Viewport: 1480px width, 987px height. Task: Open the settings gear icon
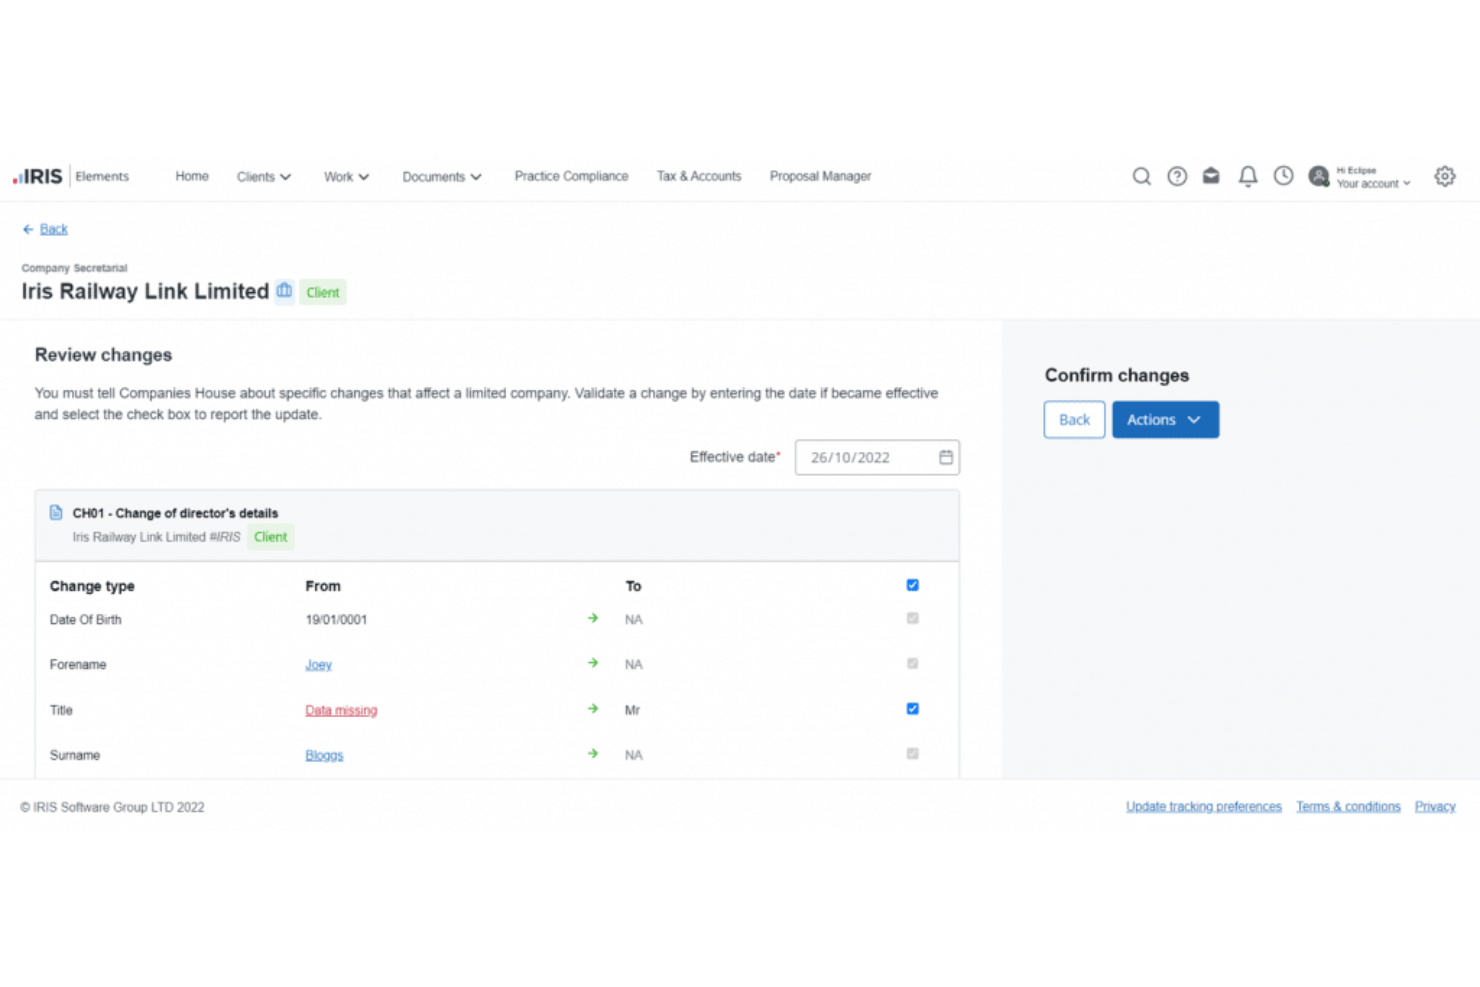(x=1445, y=176)
